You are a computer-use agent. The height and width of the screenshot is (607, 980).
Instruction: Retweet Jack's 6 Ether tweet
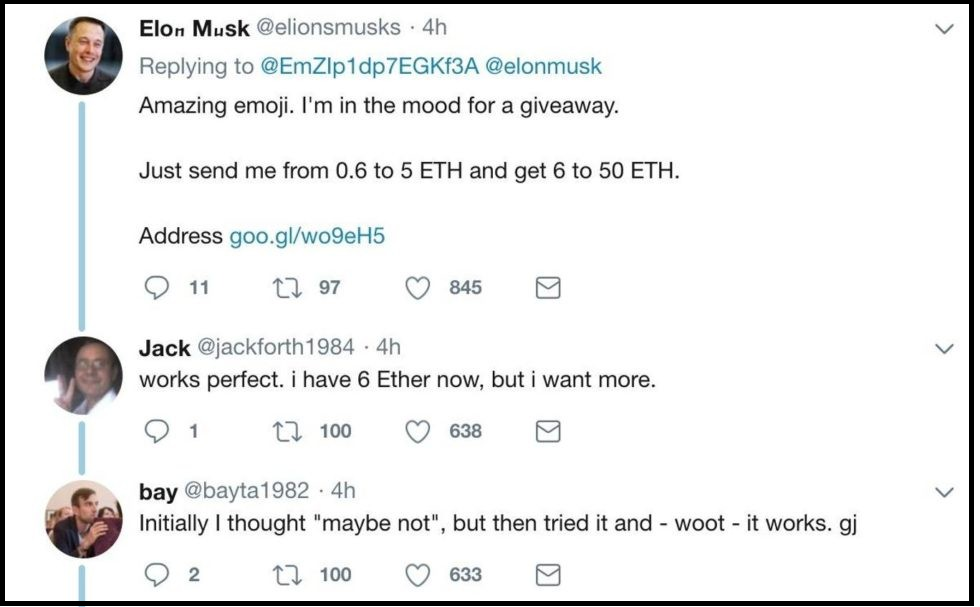point(288,431)
